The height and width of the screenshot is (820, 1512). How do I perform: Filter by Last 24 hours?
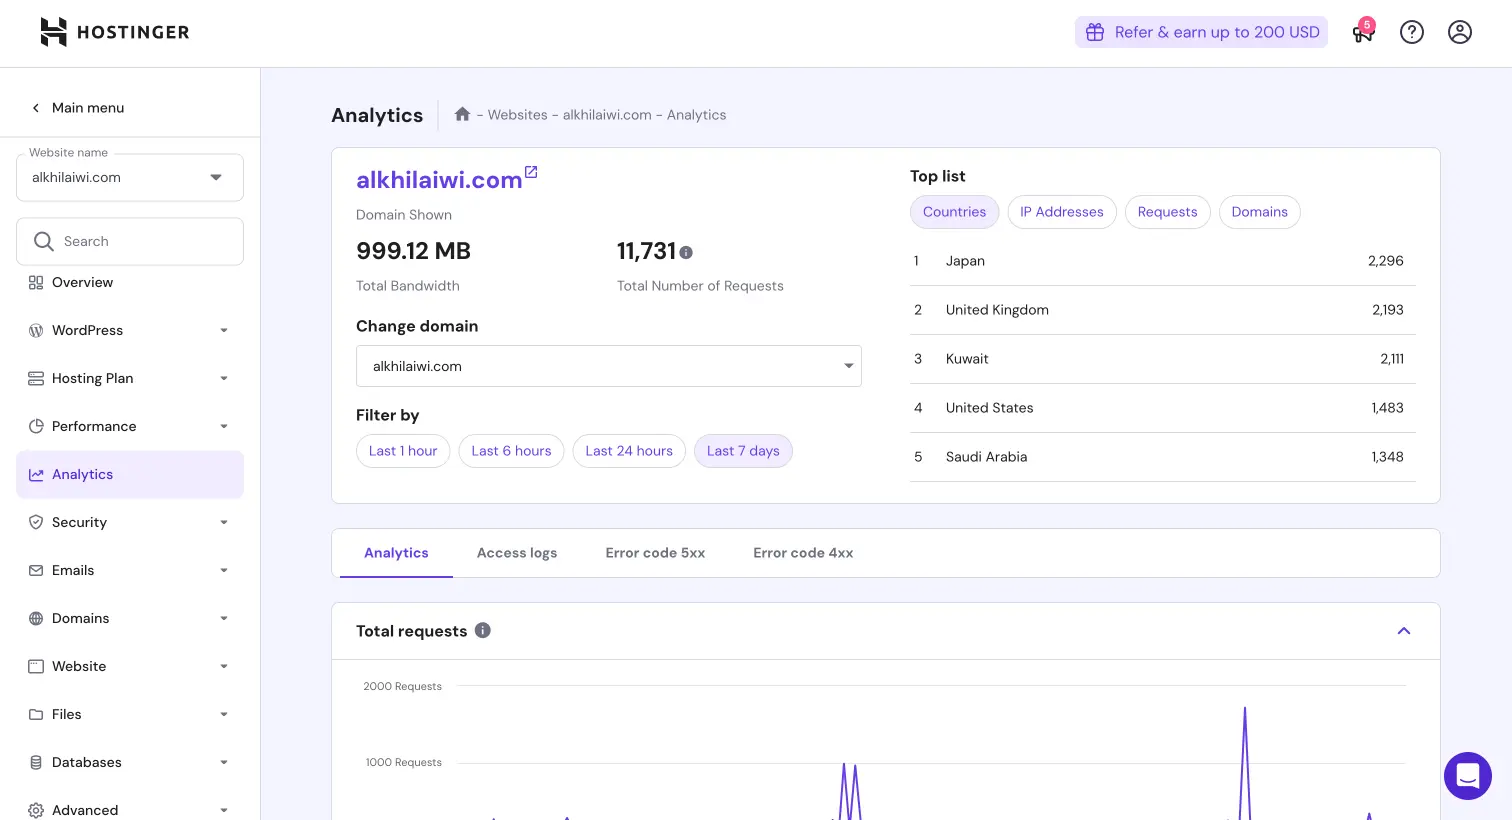coord(629,451)
